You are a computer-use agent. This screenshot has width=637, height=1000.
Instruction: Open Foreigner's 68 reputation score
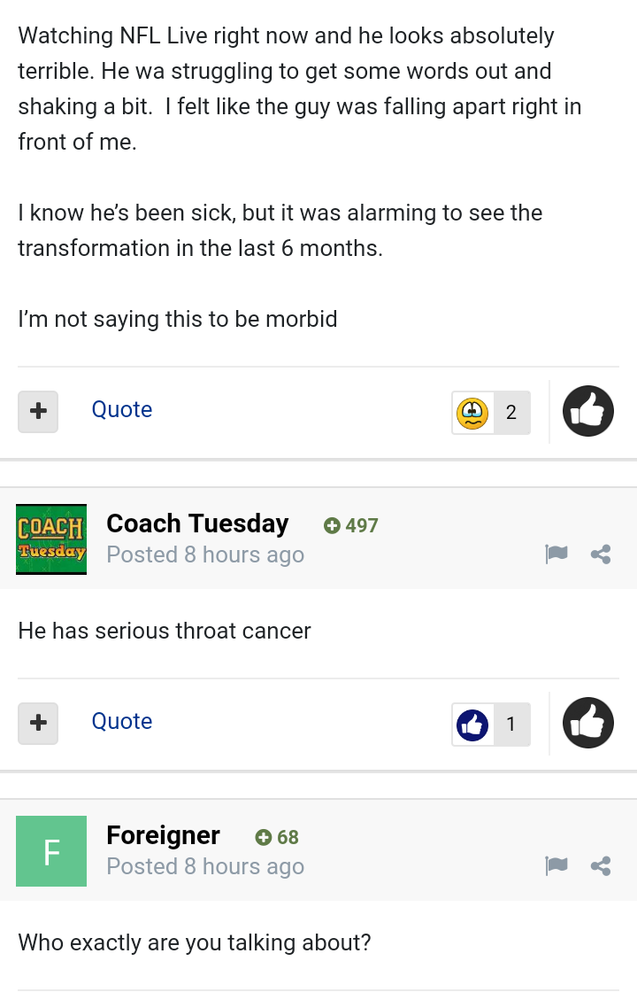(x=277, y=837)
